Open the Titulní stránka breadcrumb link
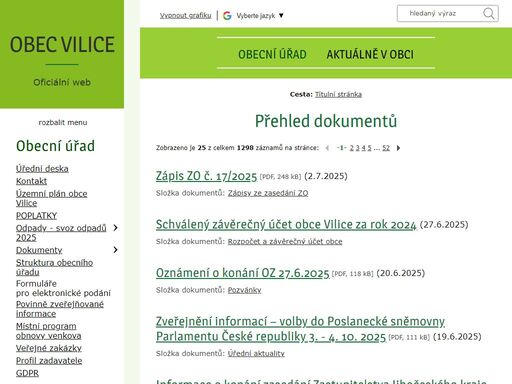The width and height of the screenshot is (512, 384). pyautogui.click(x=338, y=94)
